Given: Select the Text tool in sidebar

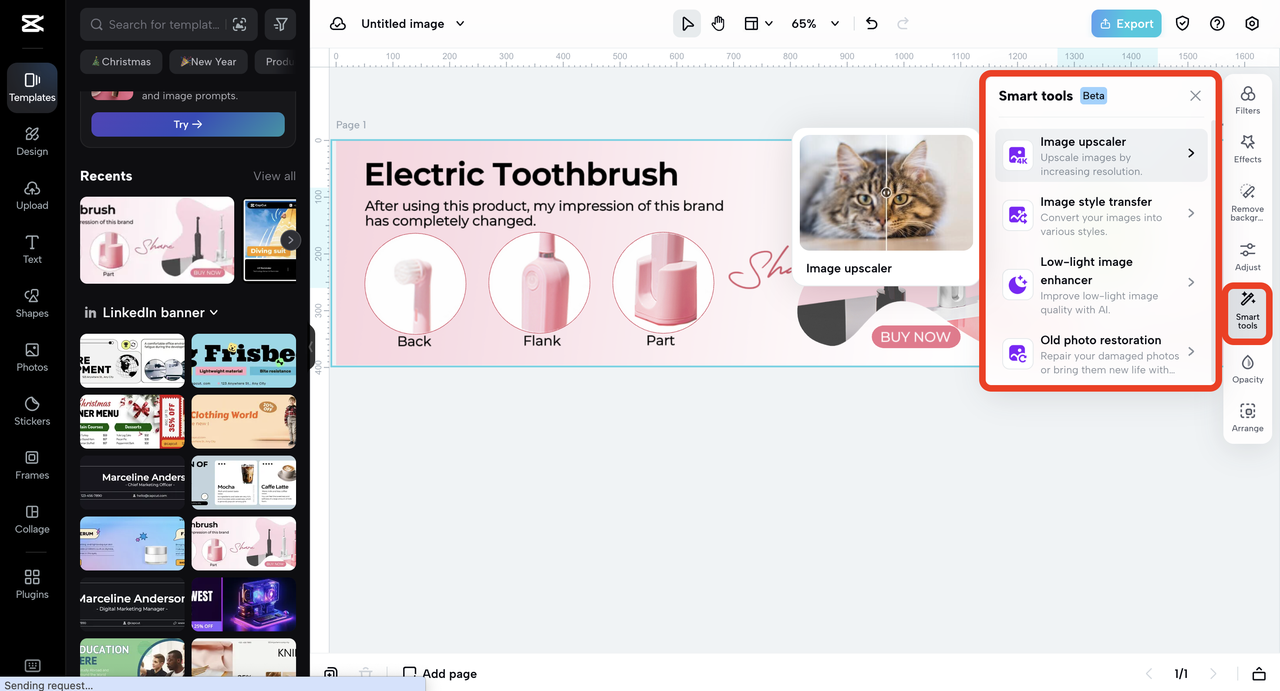Looking at the screenshot, I should (x=32, y=249).
